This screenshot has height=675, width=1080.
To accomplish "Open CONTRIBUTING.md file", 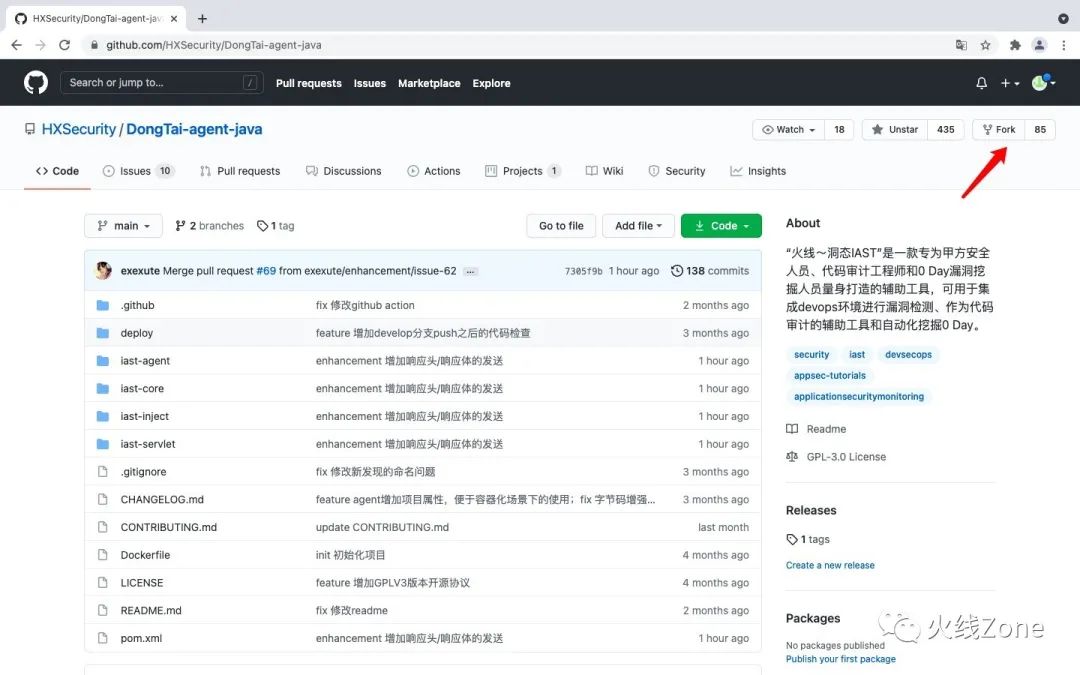I will (x=168, y=527).
